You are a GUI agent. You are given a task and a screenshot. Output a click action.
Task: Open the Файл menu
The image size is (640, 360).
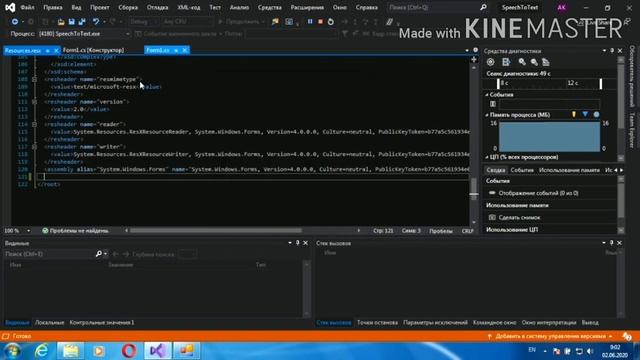(x=27, y=7)
